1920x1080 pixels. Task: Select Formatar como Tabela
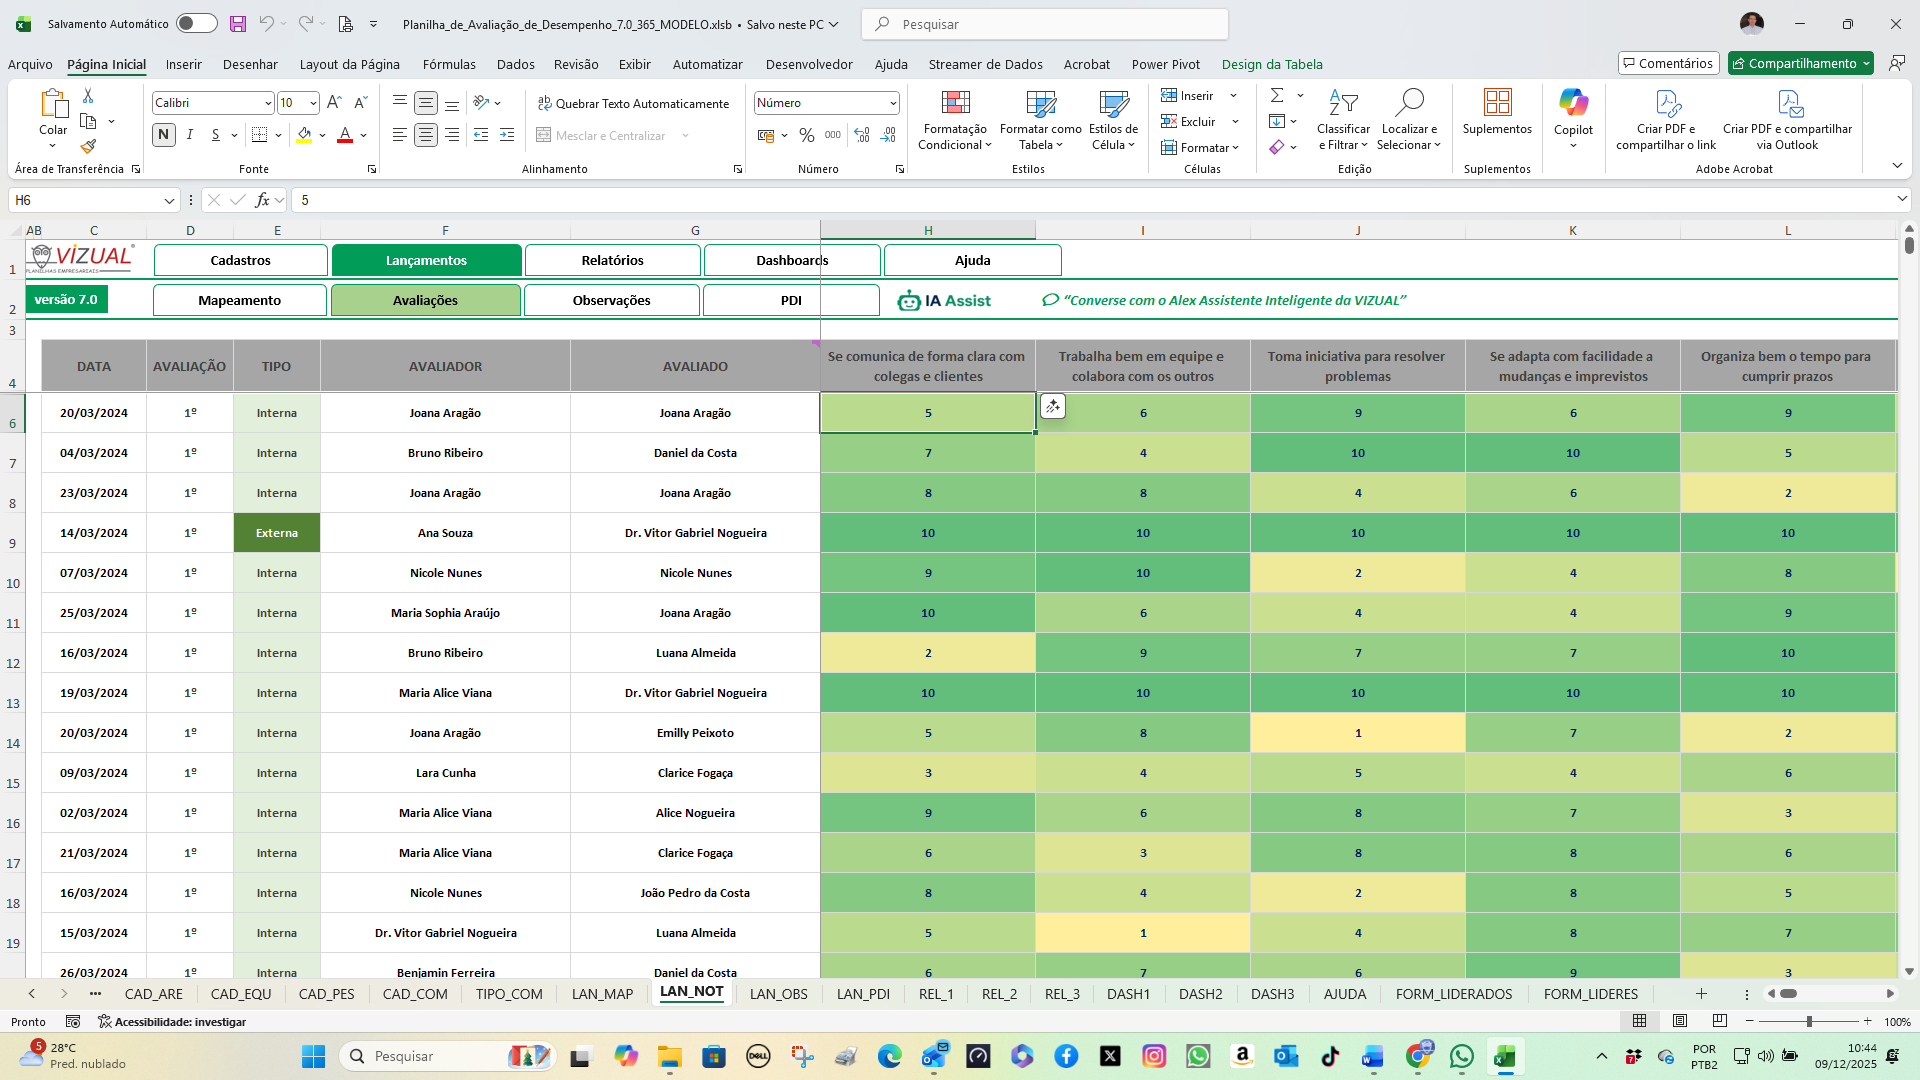click(1040, 120)
